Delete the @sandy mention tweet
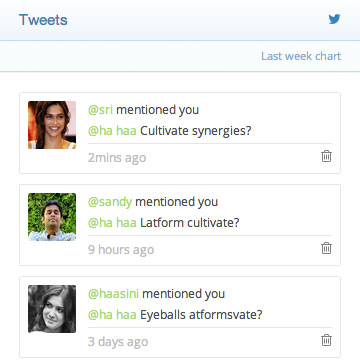This screenshot has height=360, width=360. coord(326,248)
